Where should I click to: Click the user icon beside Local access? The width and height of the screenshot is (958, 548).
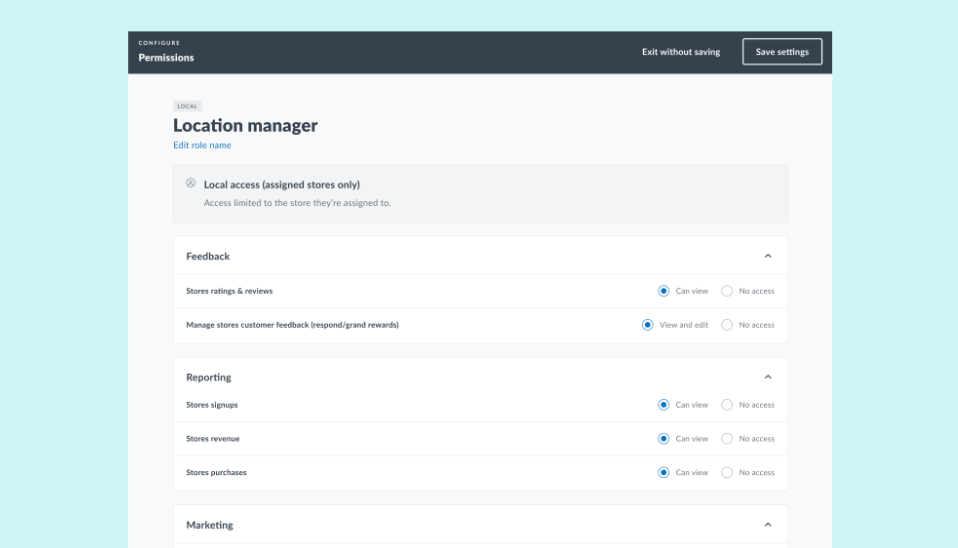(191, 183)
